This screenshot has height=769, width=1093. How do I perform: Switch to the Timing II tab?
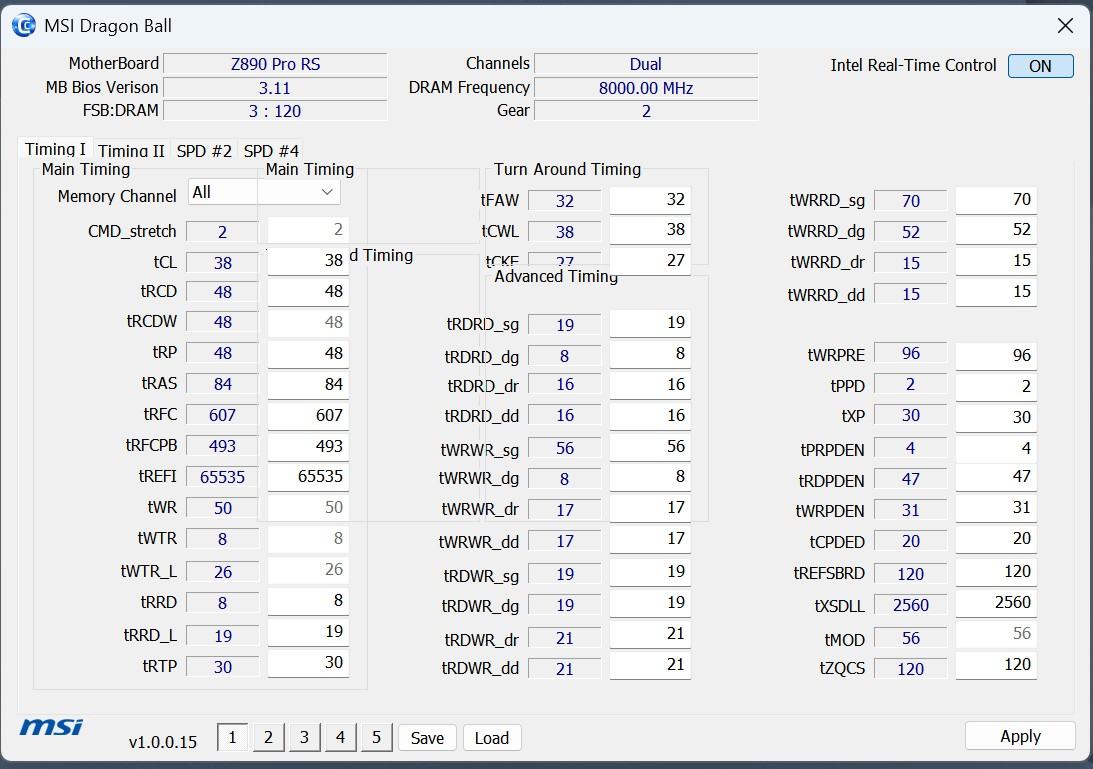[x=131, y=151]
